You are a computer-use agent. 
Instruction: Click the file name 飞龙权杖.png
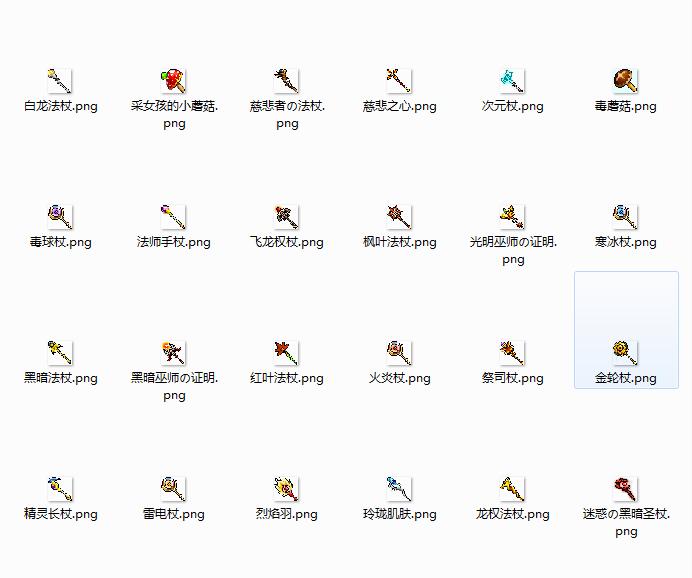coord(286,242)
